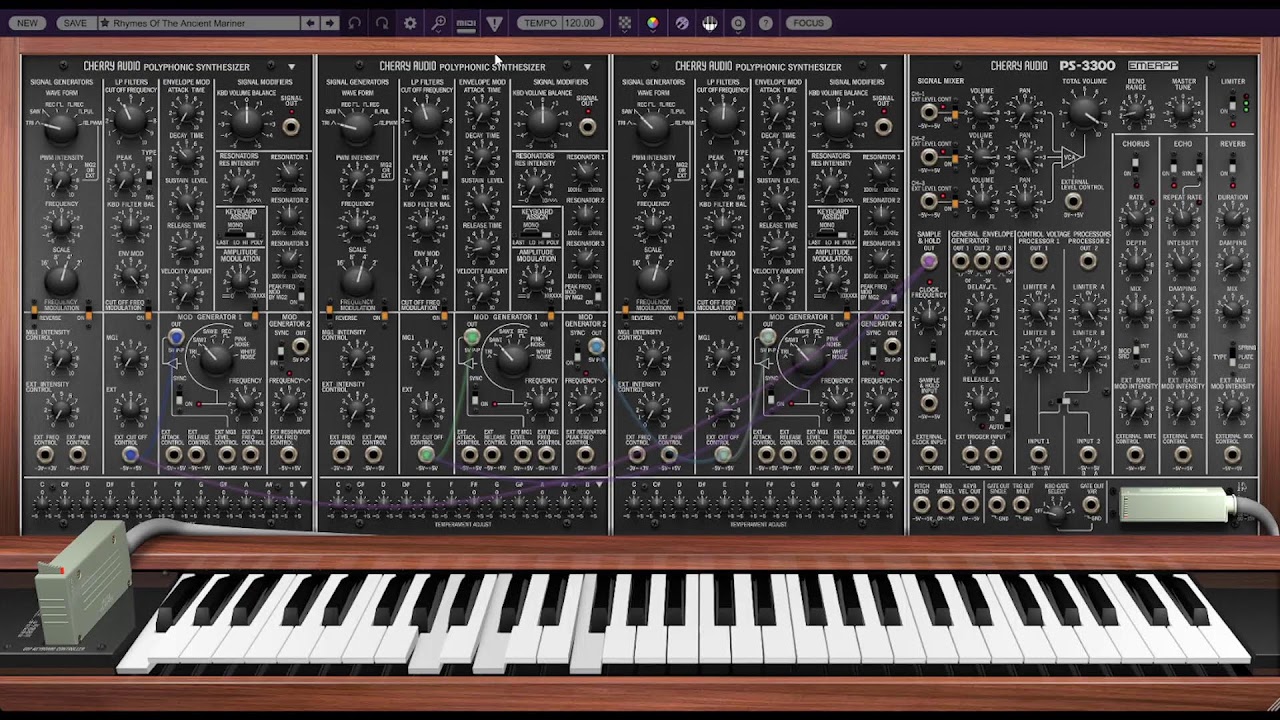1280x720 pixels.
Task: Click the NEW button
Action: tap(27, 23)
